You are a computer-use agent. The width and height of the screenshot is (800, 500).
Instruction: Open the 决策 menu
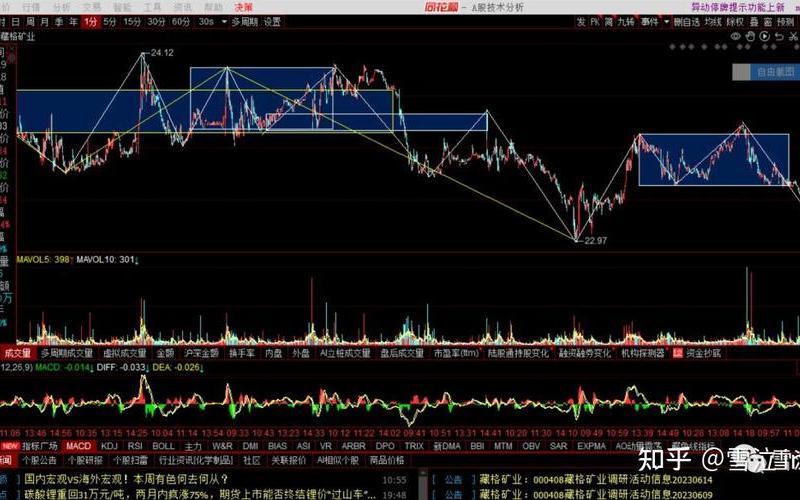click(243, 7)
